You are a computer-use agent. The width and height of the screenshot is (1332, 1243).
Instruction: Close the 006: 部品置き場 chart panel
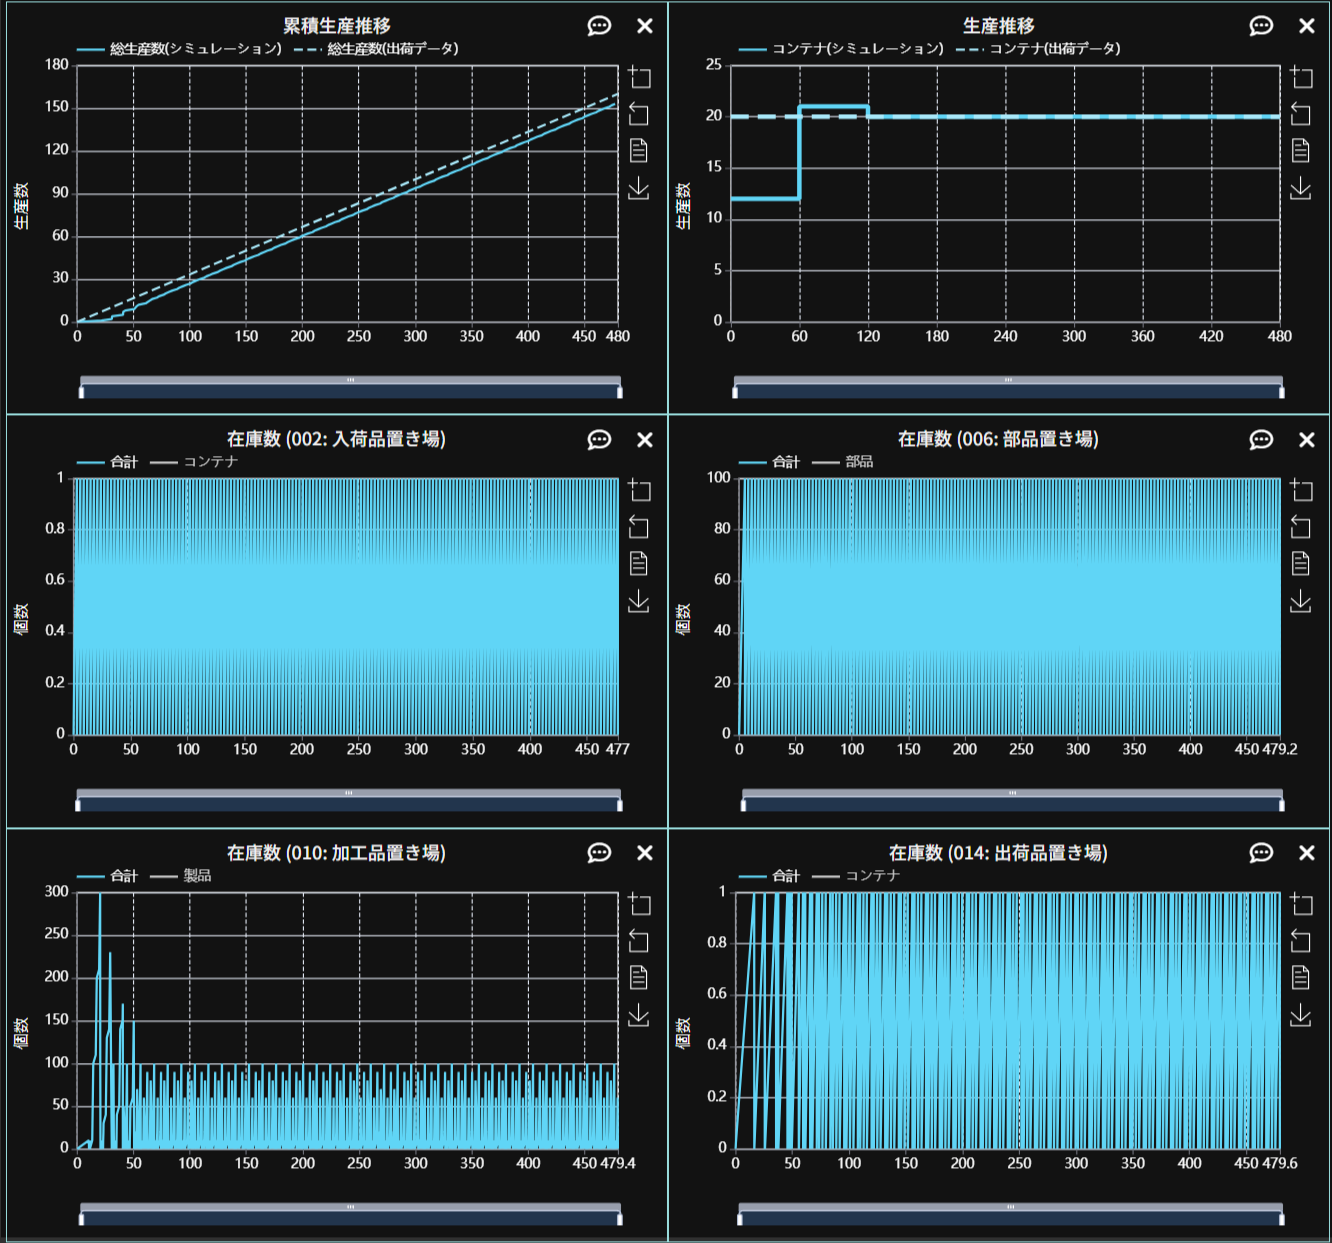coord(1306,440)
